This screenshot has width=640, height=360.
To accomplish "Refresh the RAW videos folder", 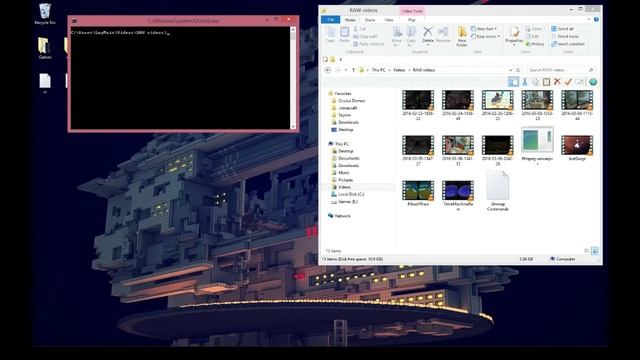I will tap(518, 70).
